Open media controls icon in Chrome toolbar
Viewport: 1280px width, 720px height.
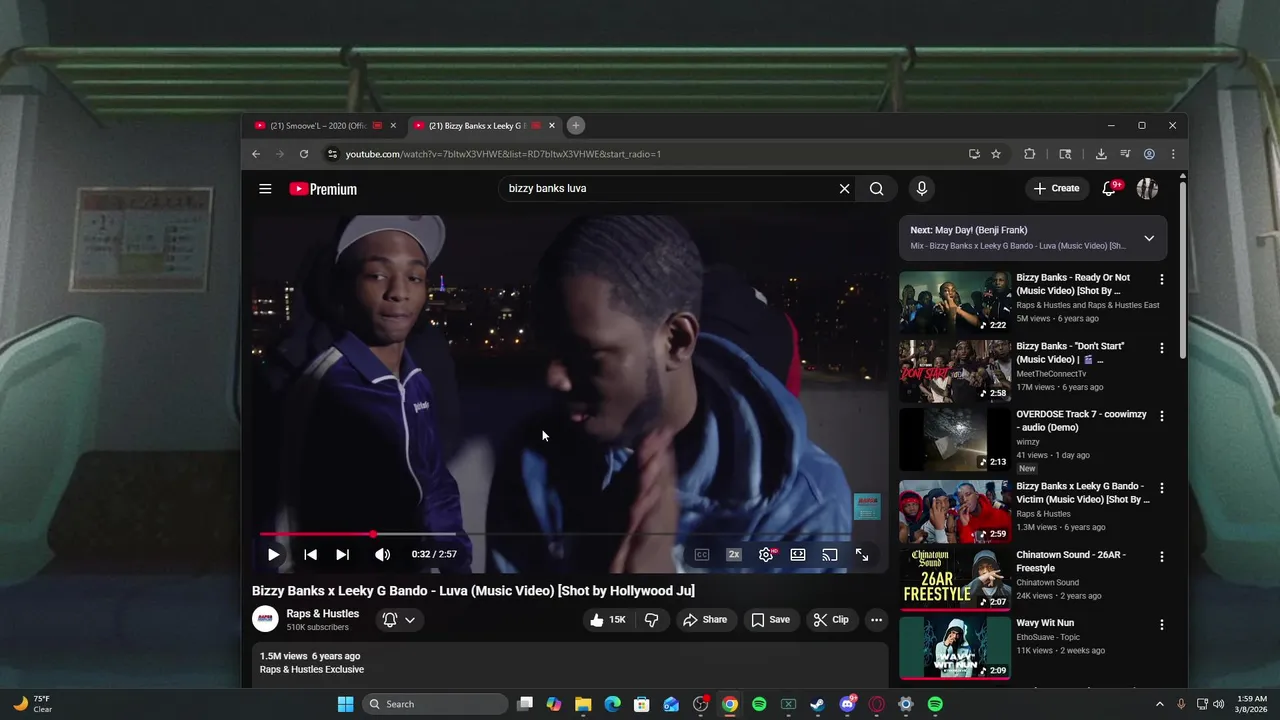[1125, 154]
